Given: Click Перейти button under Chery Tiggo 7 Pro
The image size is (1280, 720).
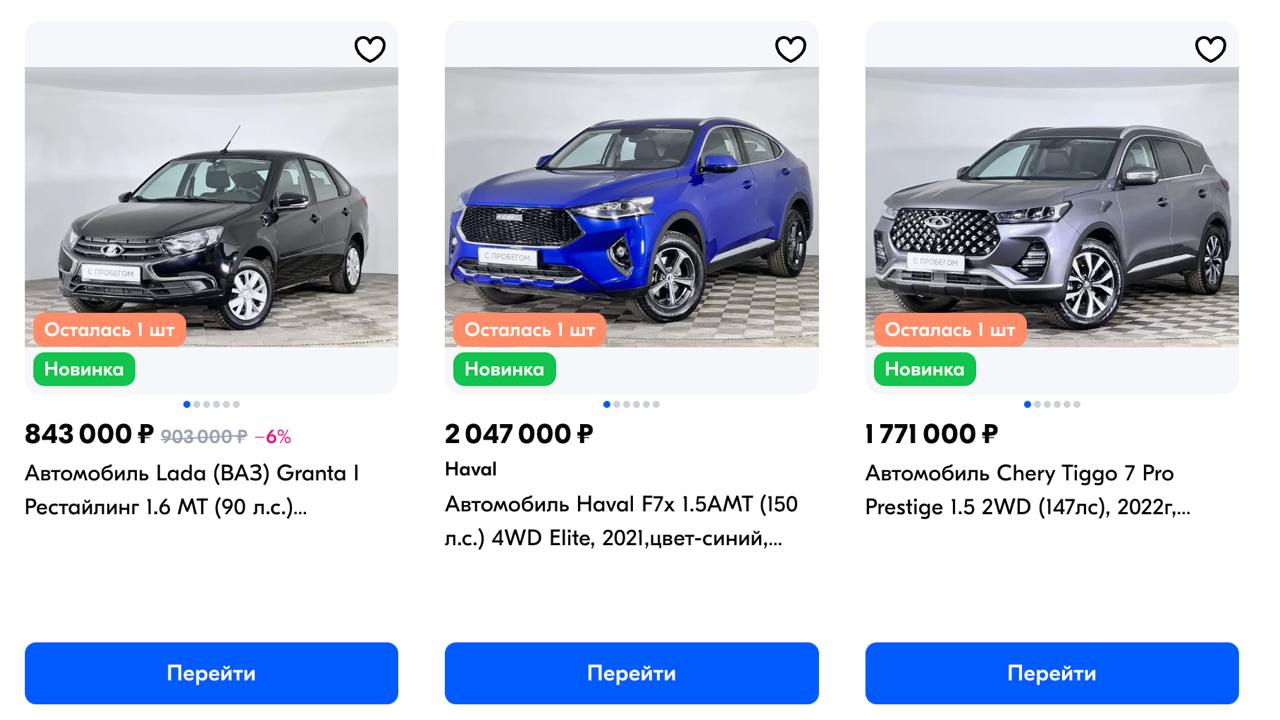Looking at the screenshot, I should 1051,673.
